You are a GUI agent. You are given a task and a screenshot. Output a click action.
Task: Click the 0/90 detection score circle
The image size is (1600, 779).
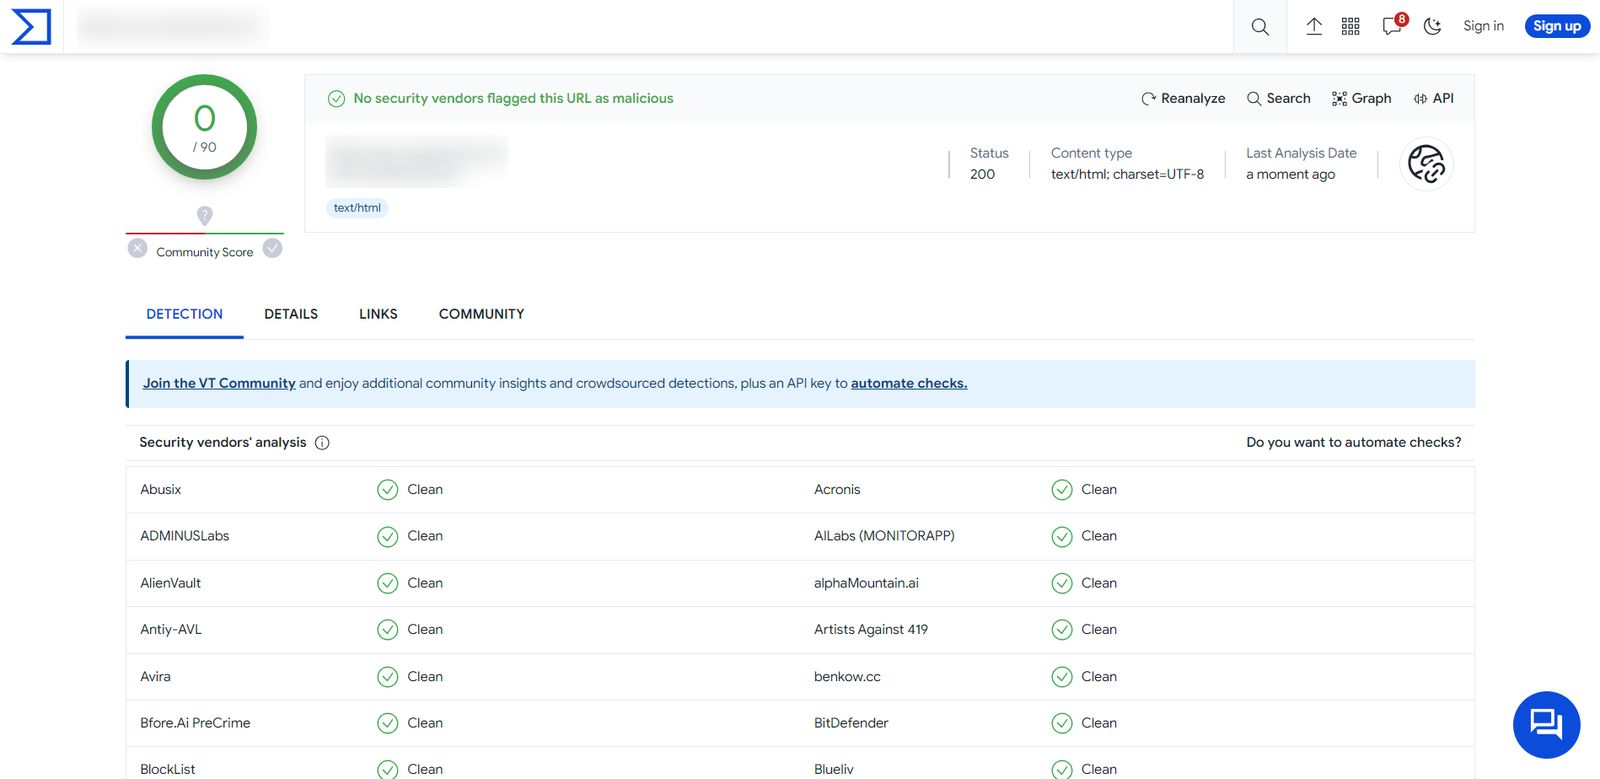click(x=204, y=127)
